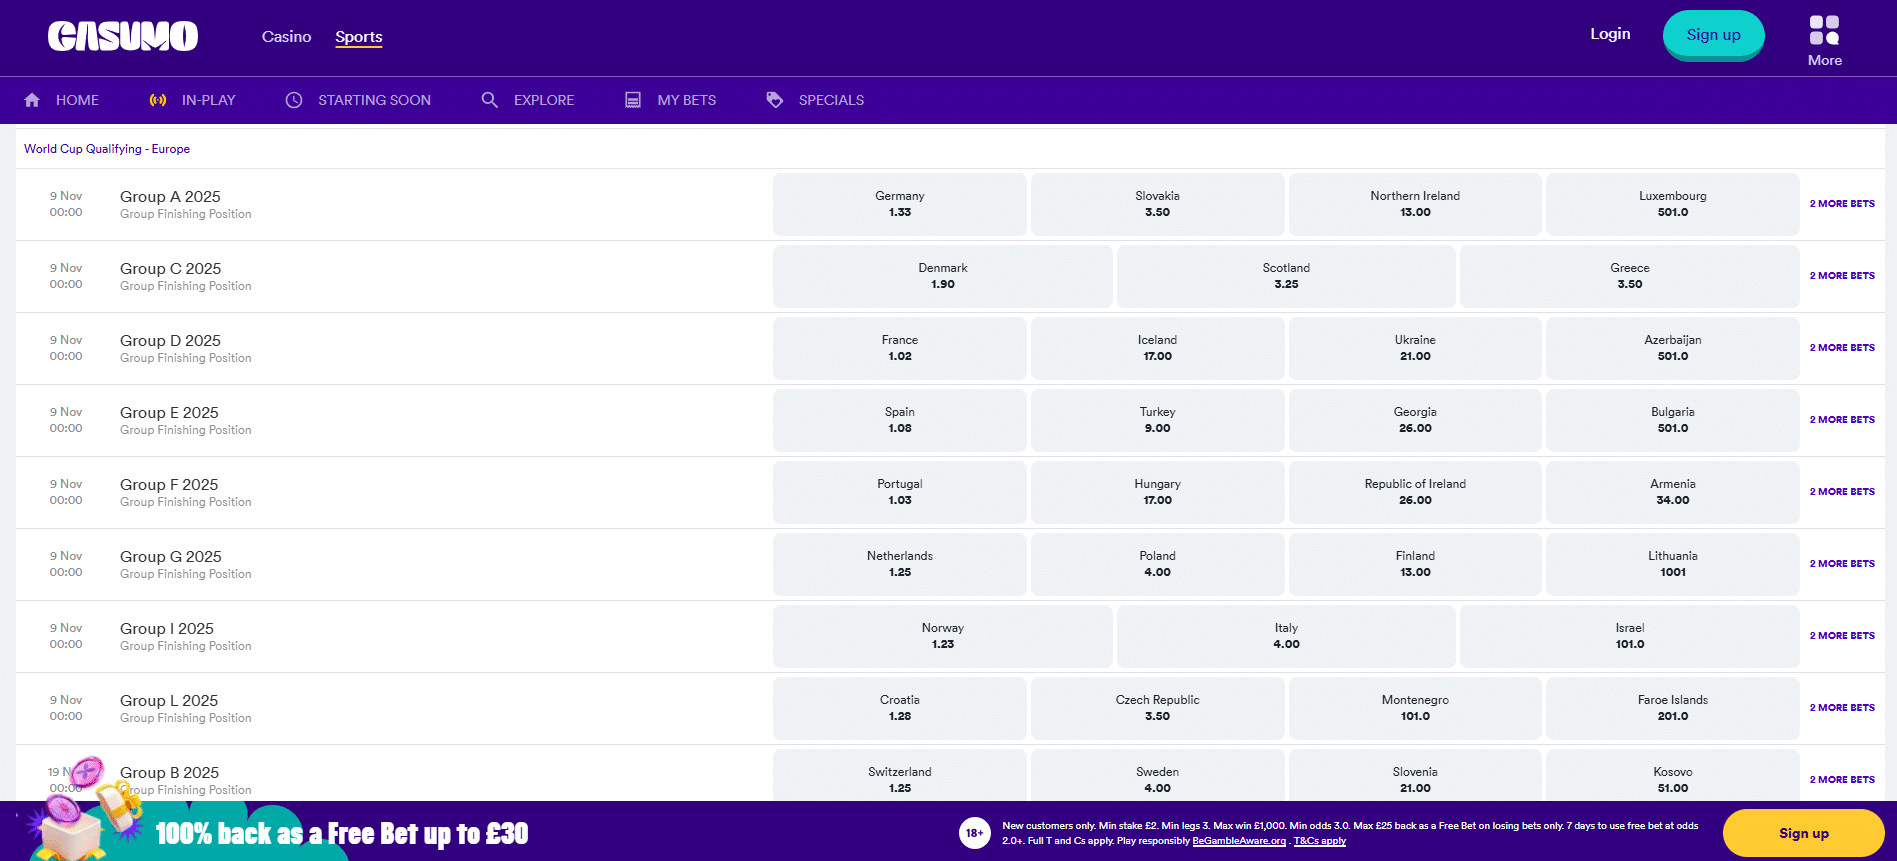Select Italy at 4.00 odds
The height and width of the screenshot is (861, 1897).
[x=1286, y=636]
